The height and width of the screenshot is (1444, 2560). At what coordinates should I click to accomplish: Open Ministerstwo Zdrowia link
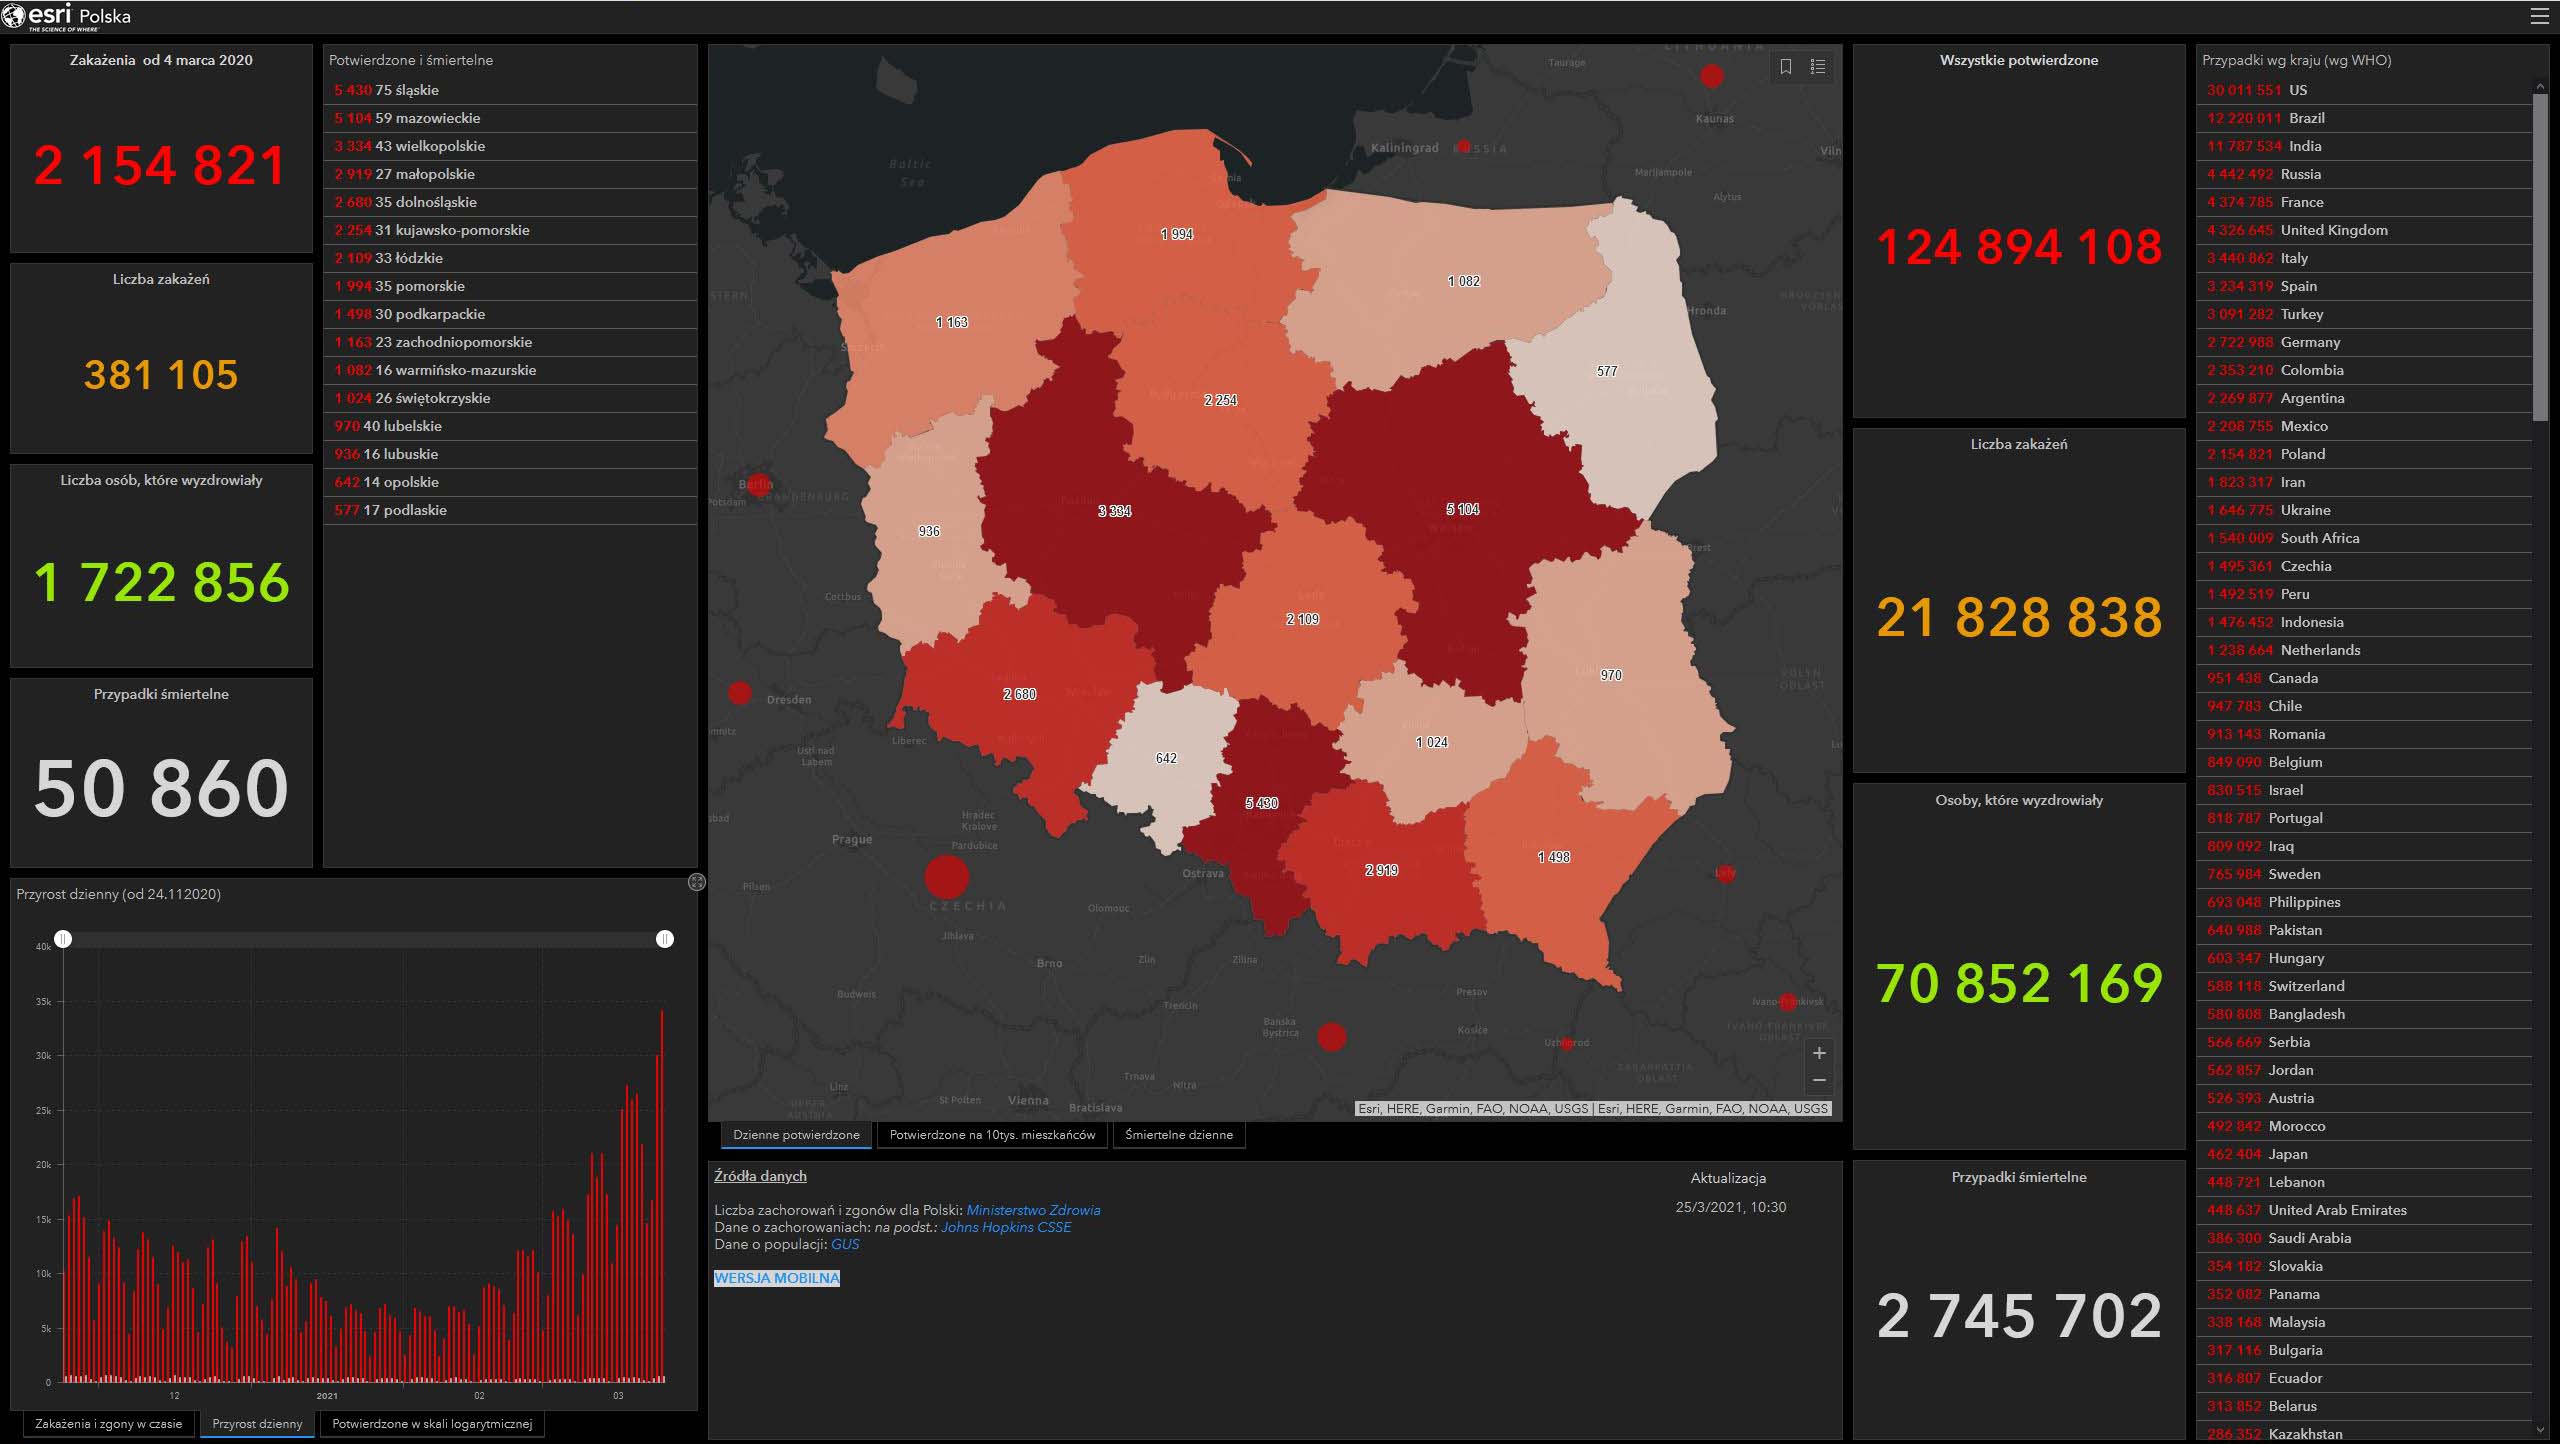(x=1033, y=1210)
